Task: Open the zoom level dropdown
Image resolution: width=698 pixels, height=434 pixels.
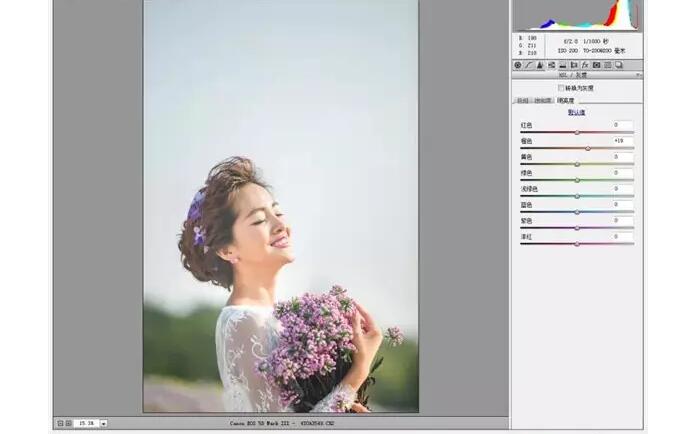Action: point(104,423)
